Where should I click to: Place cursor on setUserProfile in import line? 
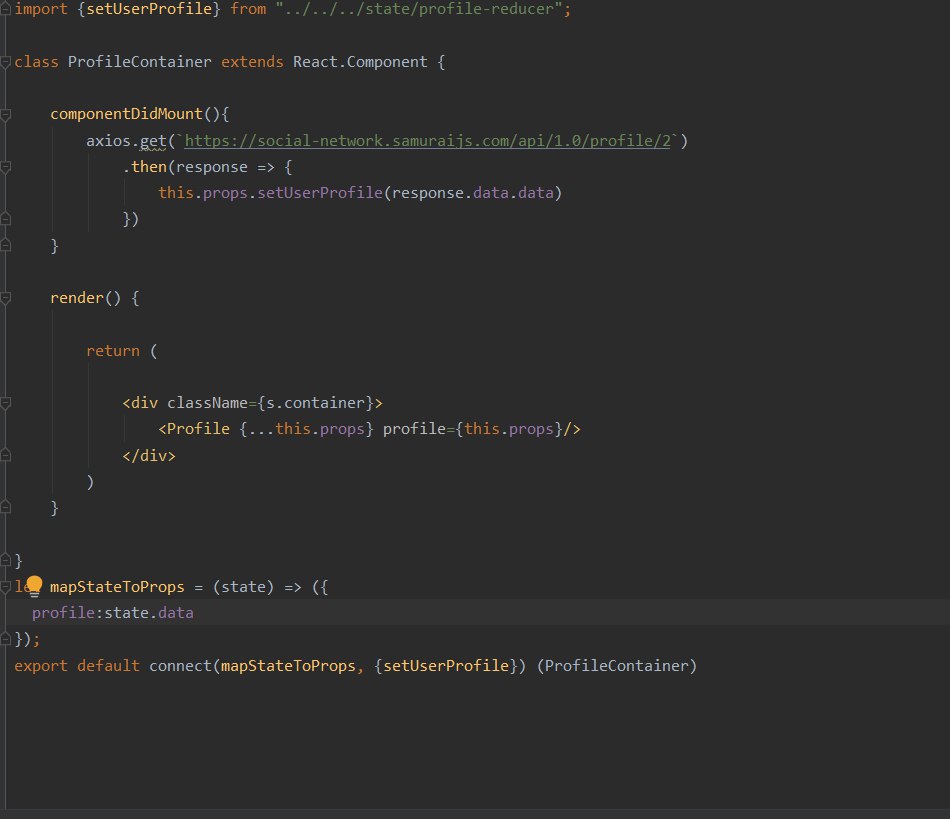click(149, 9)
